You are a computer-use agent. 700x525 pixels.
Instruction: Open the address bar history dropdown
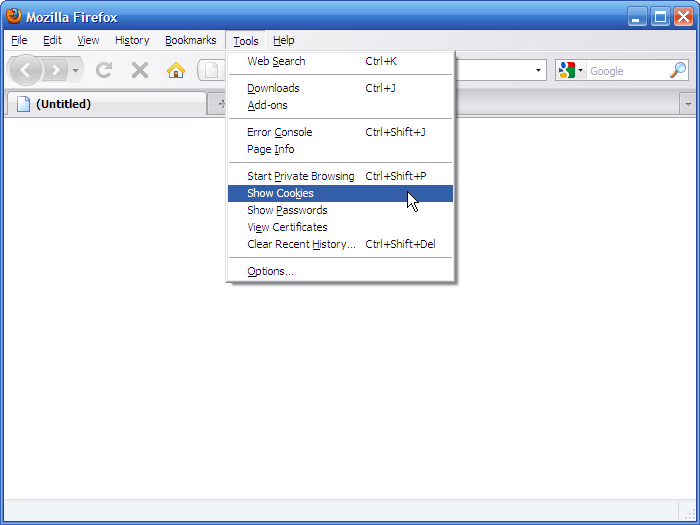tap(538, 70)
